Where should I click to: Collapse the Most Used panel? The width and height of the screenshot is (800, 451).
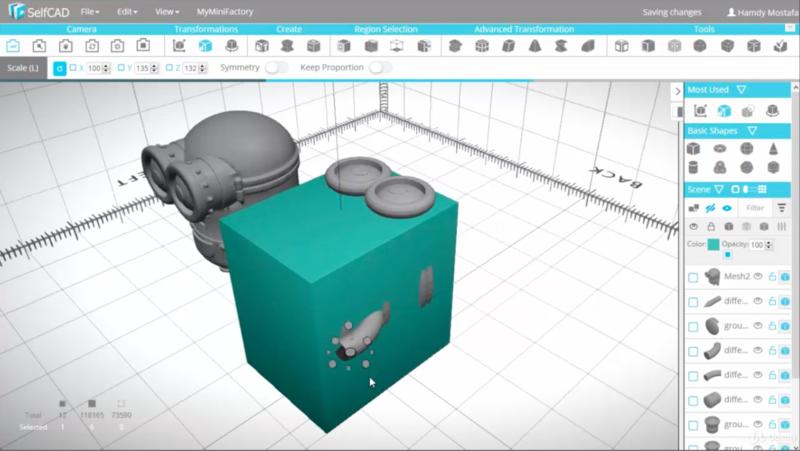(x=741, y=90)
